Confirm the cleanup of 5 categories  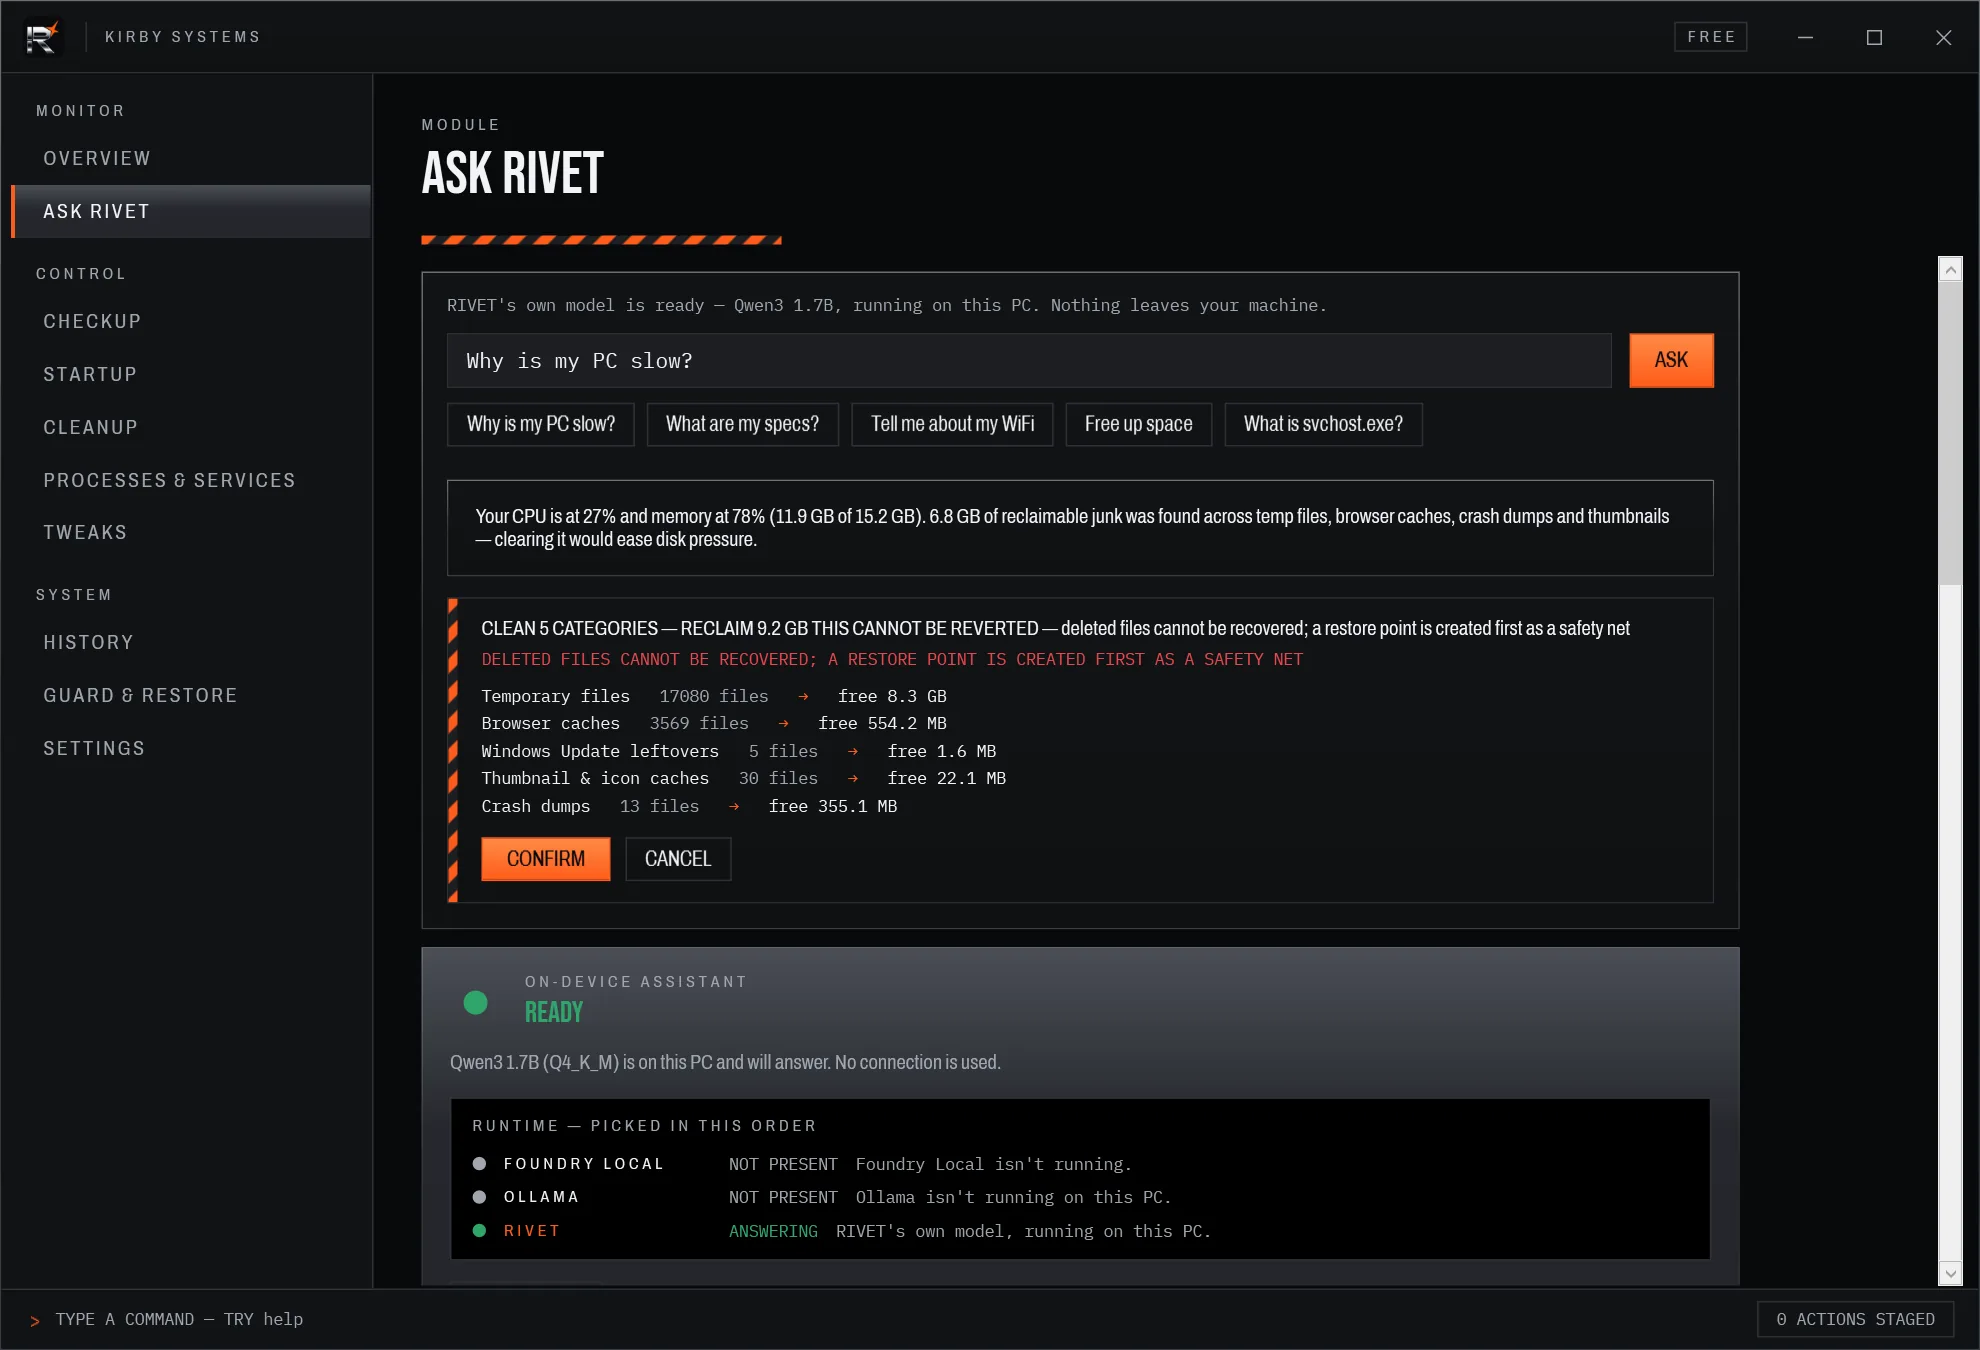coord(545,859)
